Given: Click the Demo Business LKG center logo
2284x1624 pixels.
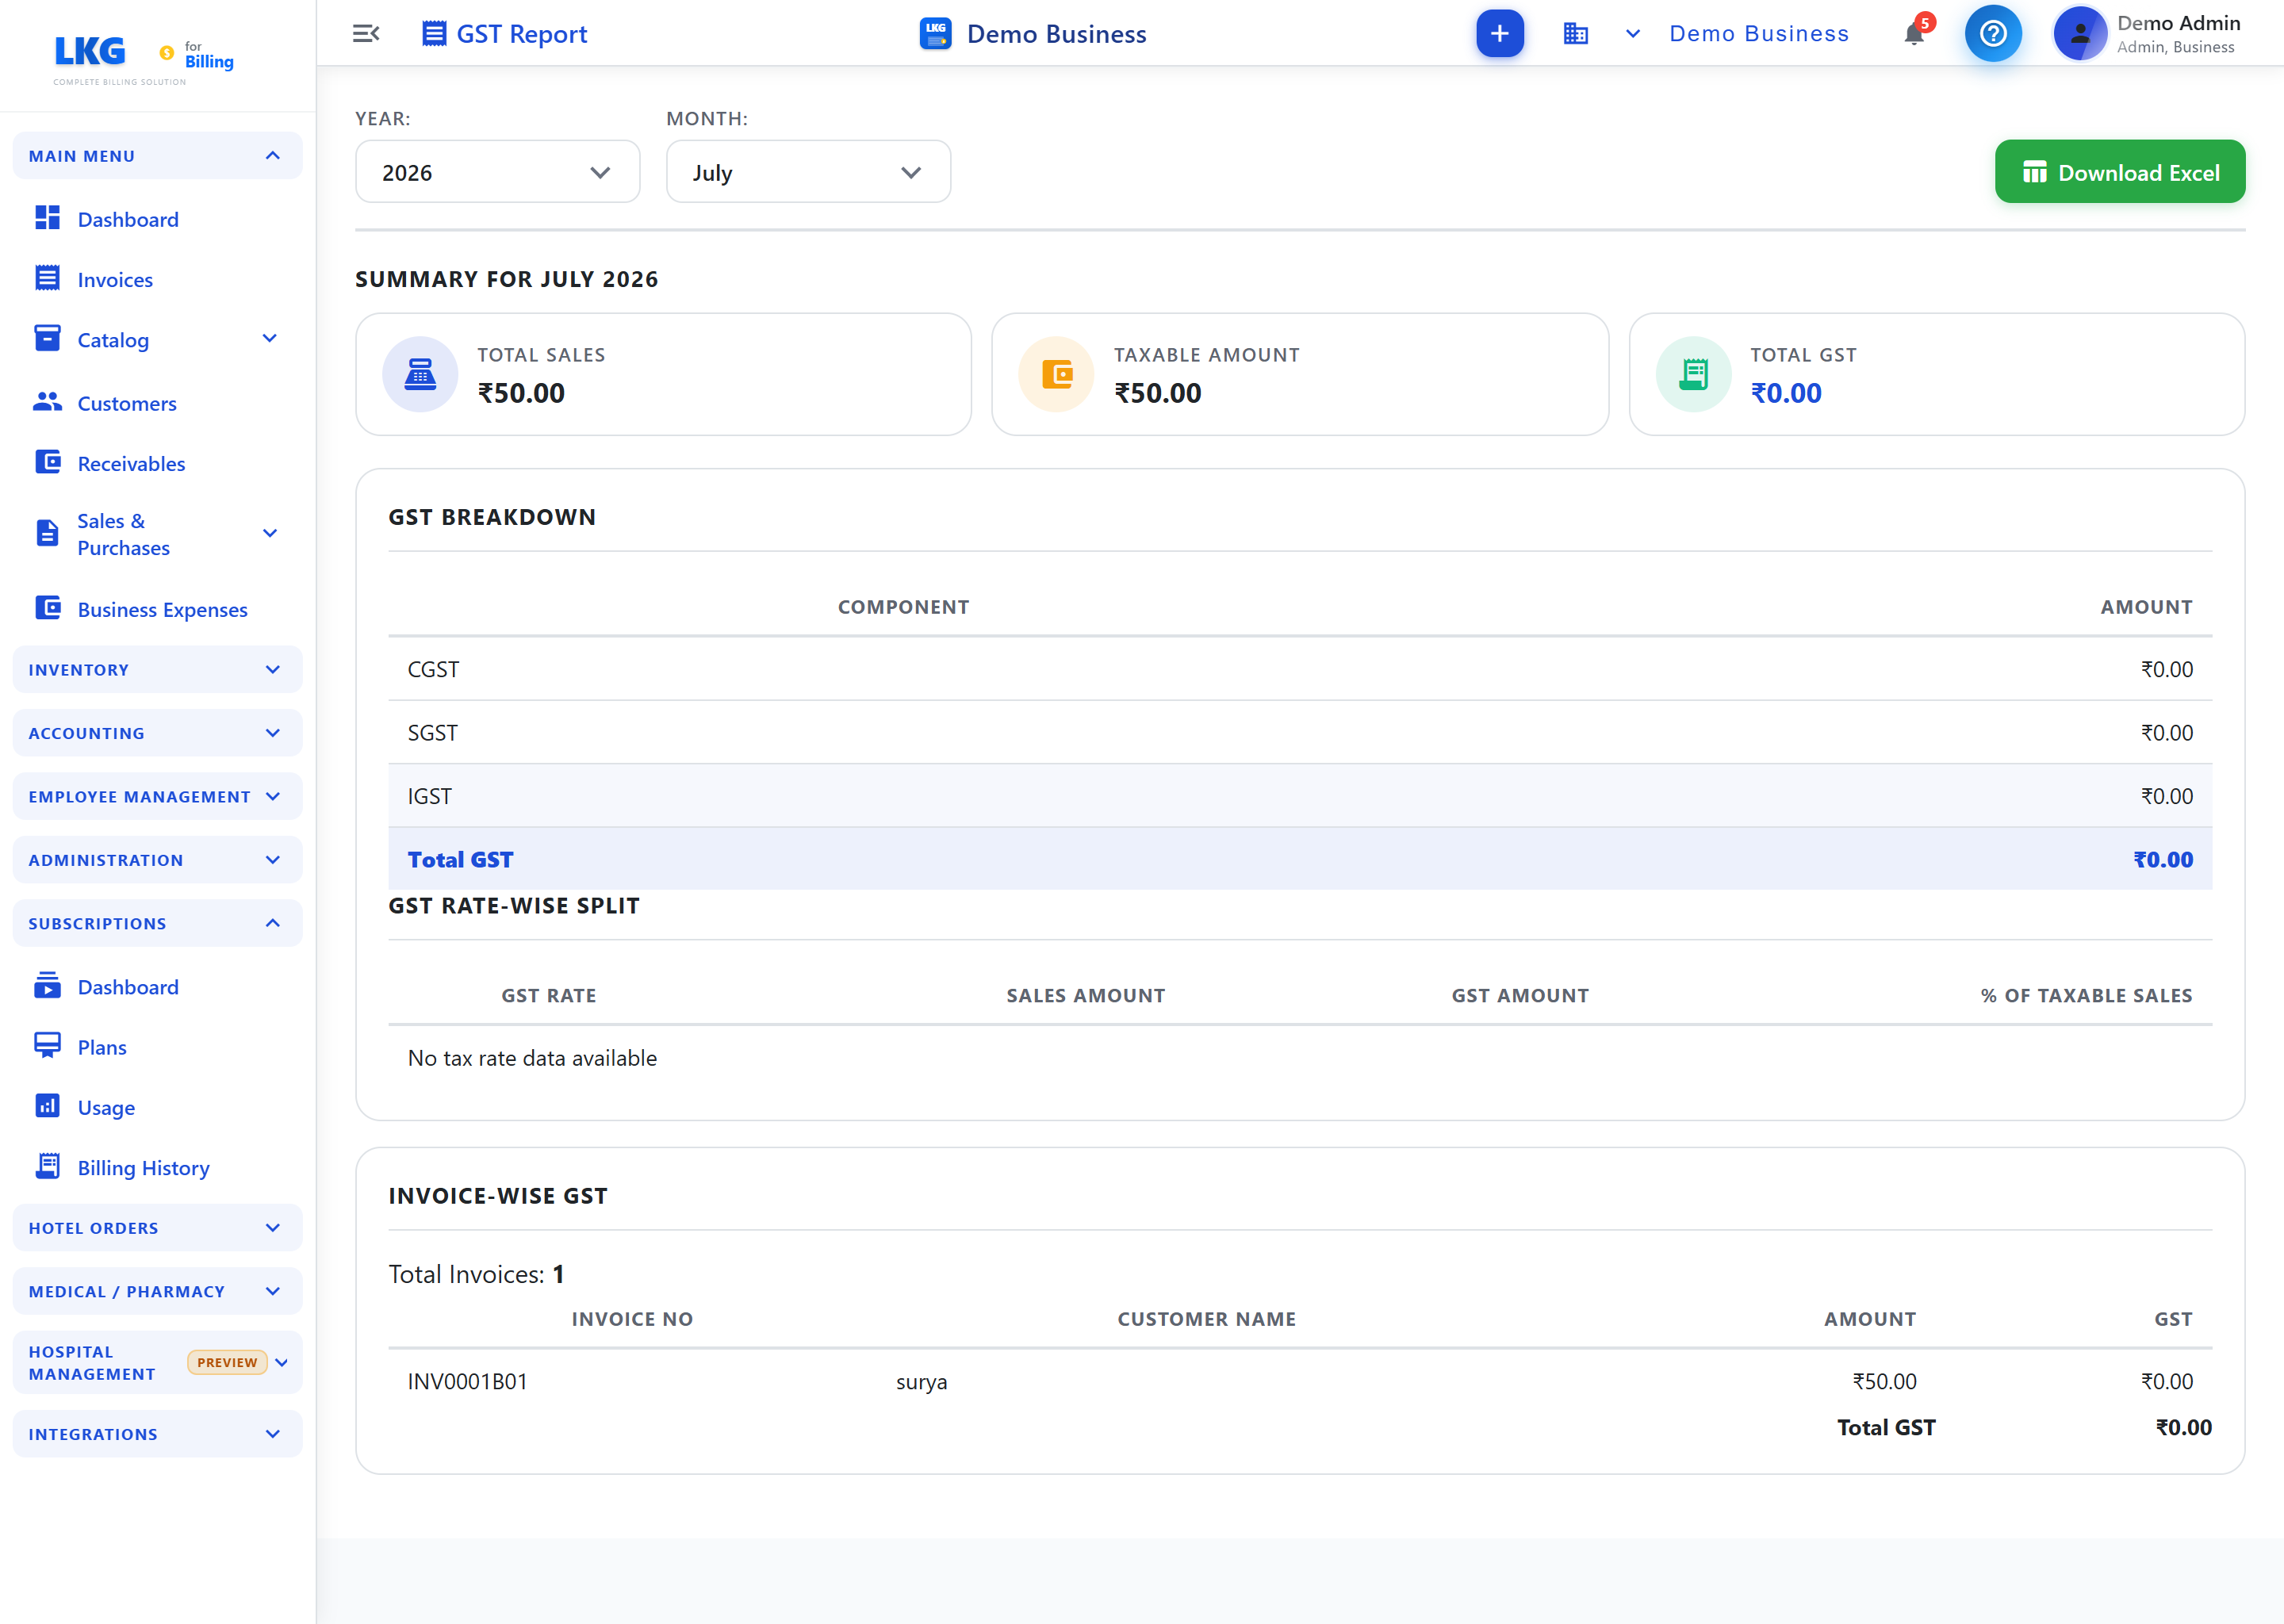Looking at the screenshot, I should tap(936, 34).
